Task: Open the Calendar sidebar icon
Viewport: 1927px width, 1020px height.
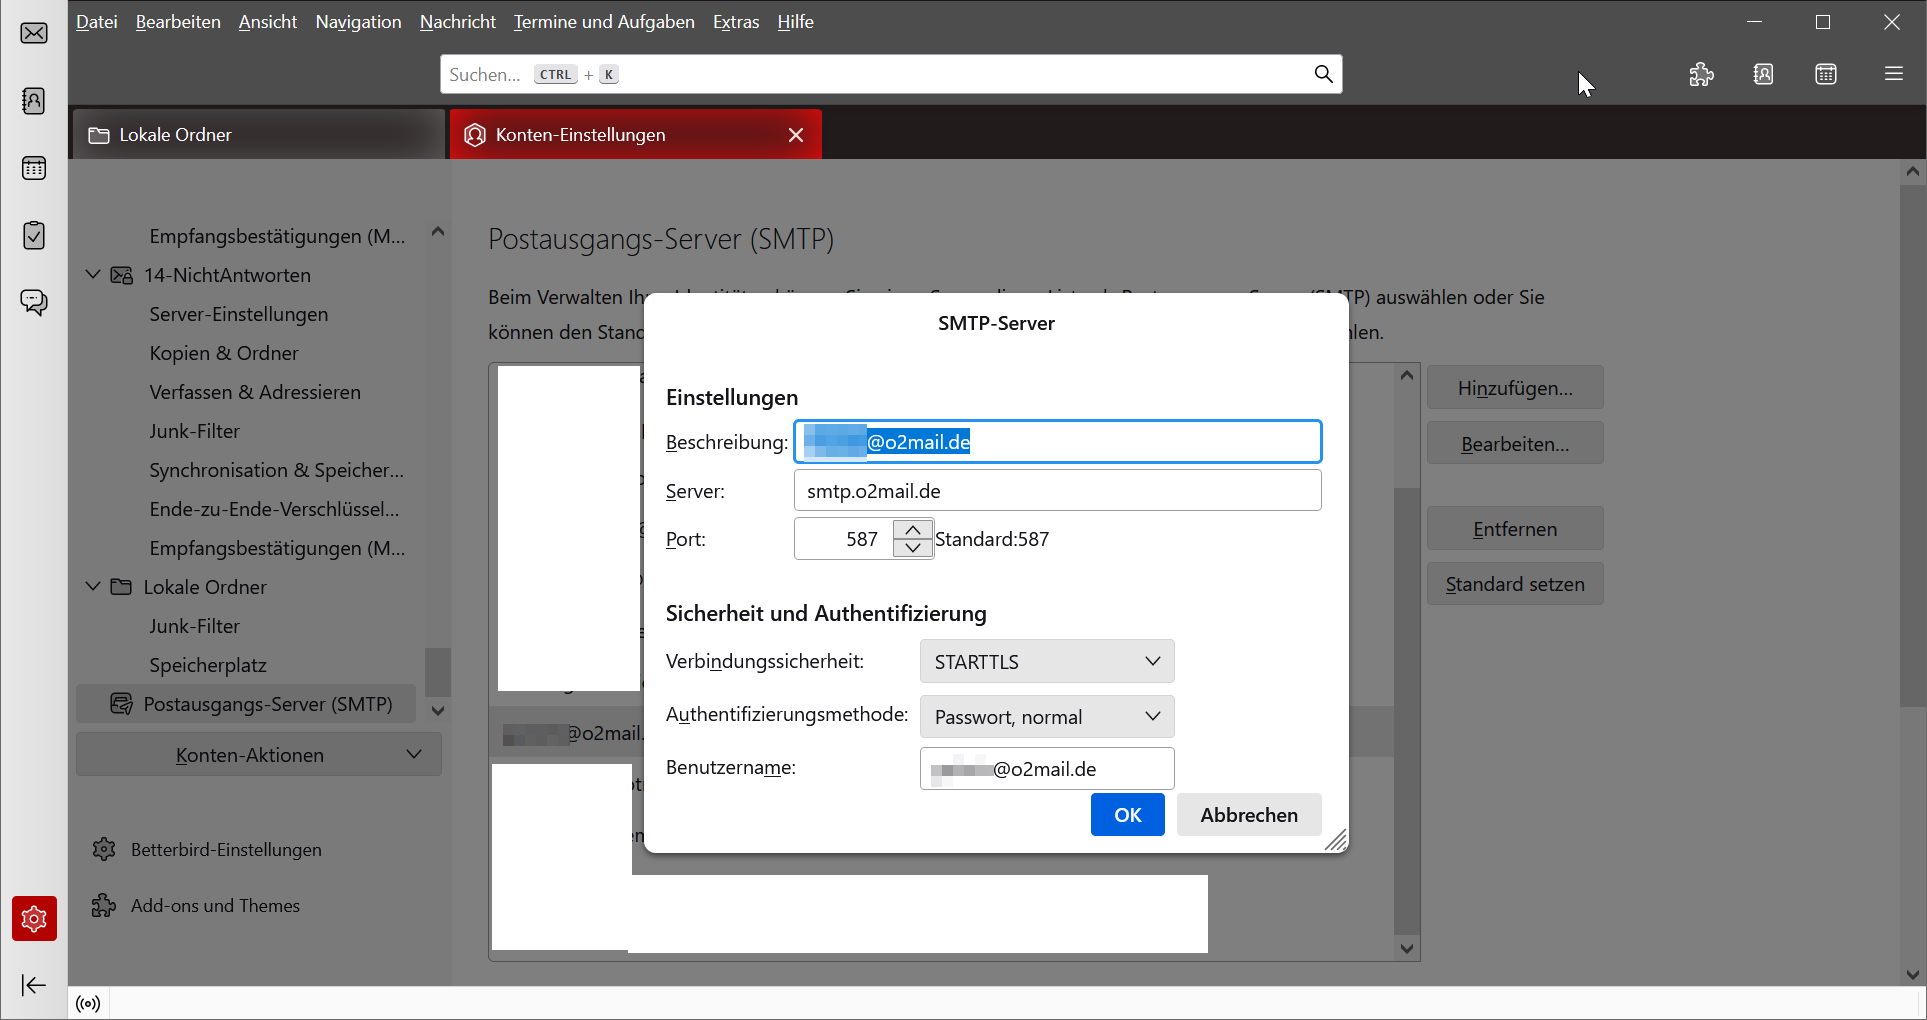Action: (34, 168)
